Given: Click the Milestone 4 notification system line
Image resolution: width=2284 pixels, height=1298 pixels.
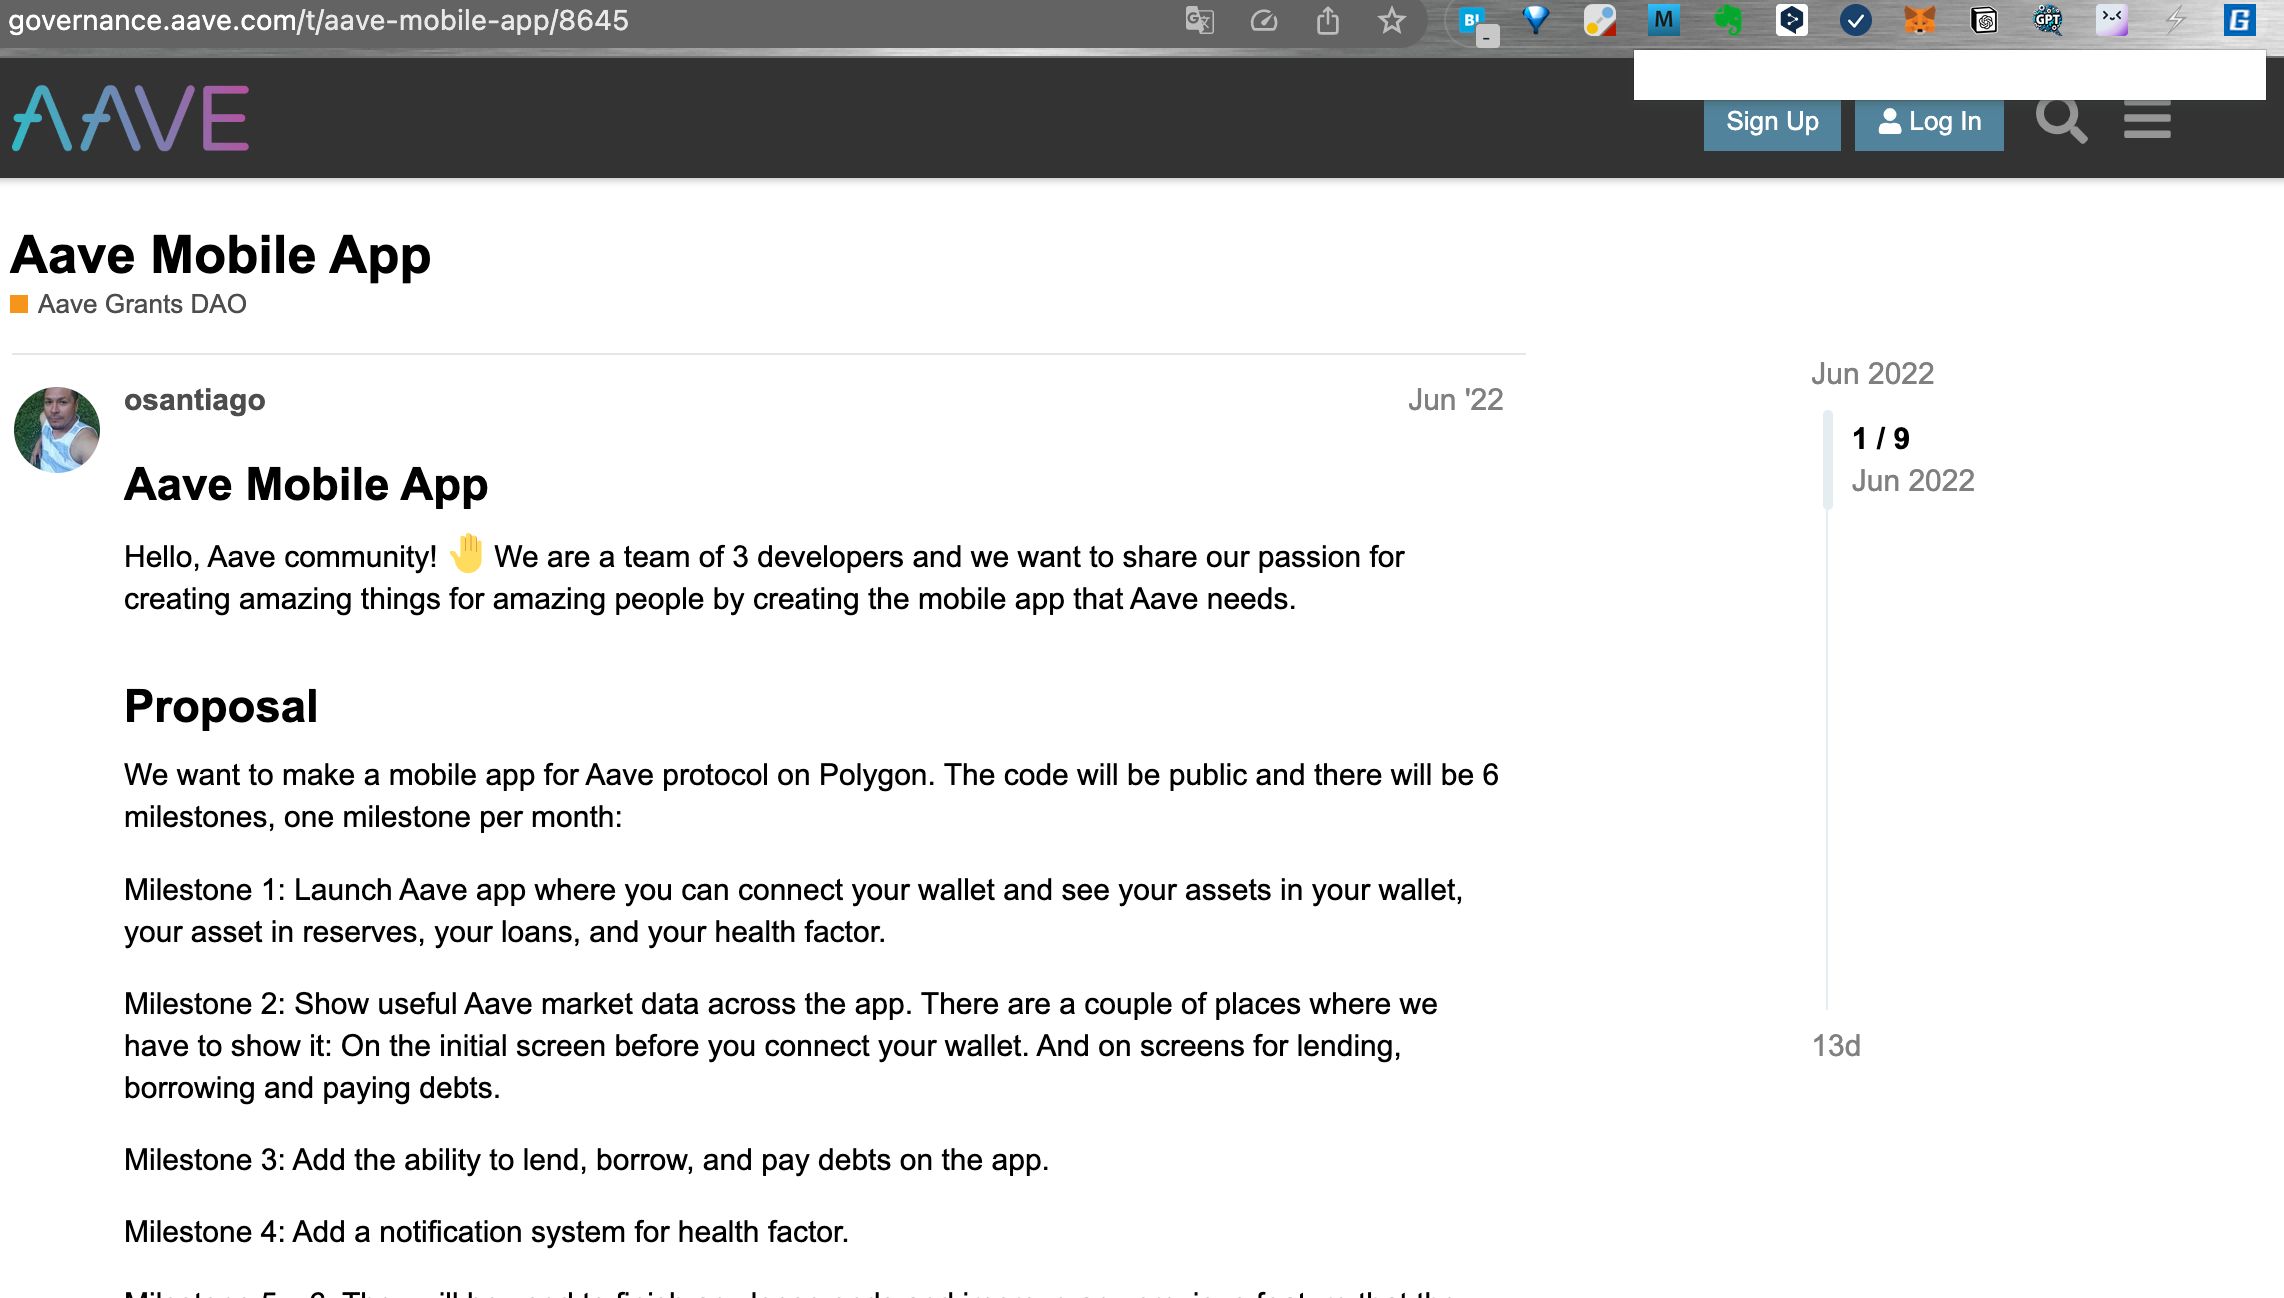Looking at the screenshot, I should pos(486,1232).
